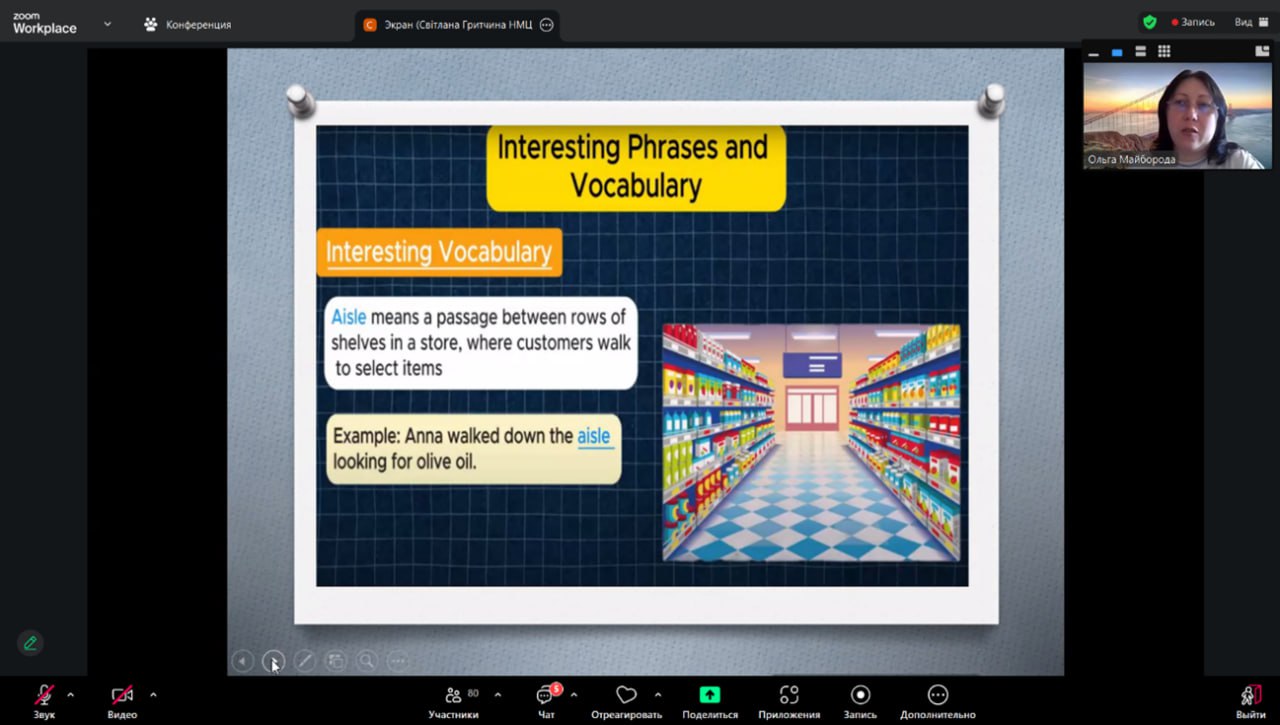
Task: Unmute the microphone with the Звук button
Action: (x=44, y=696)
